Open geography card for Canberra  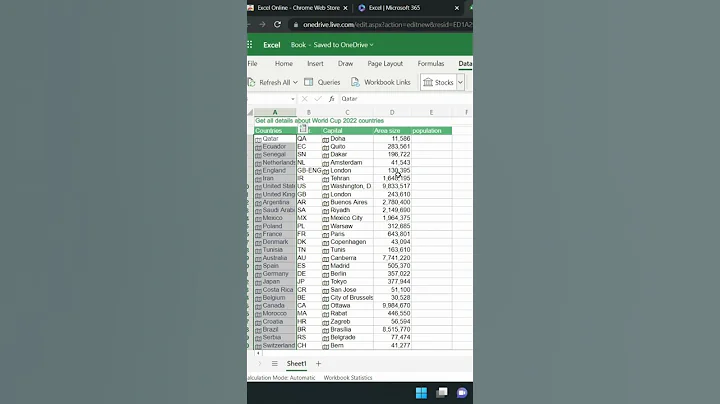coord(326,258)
